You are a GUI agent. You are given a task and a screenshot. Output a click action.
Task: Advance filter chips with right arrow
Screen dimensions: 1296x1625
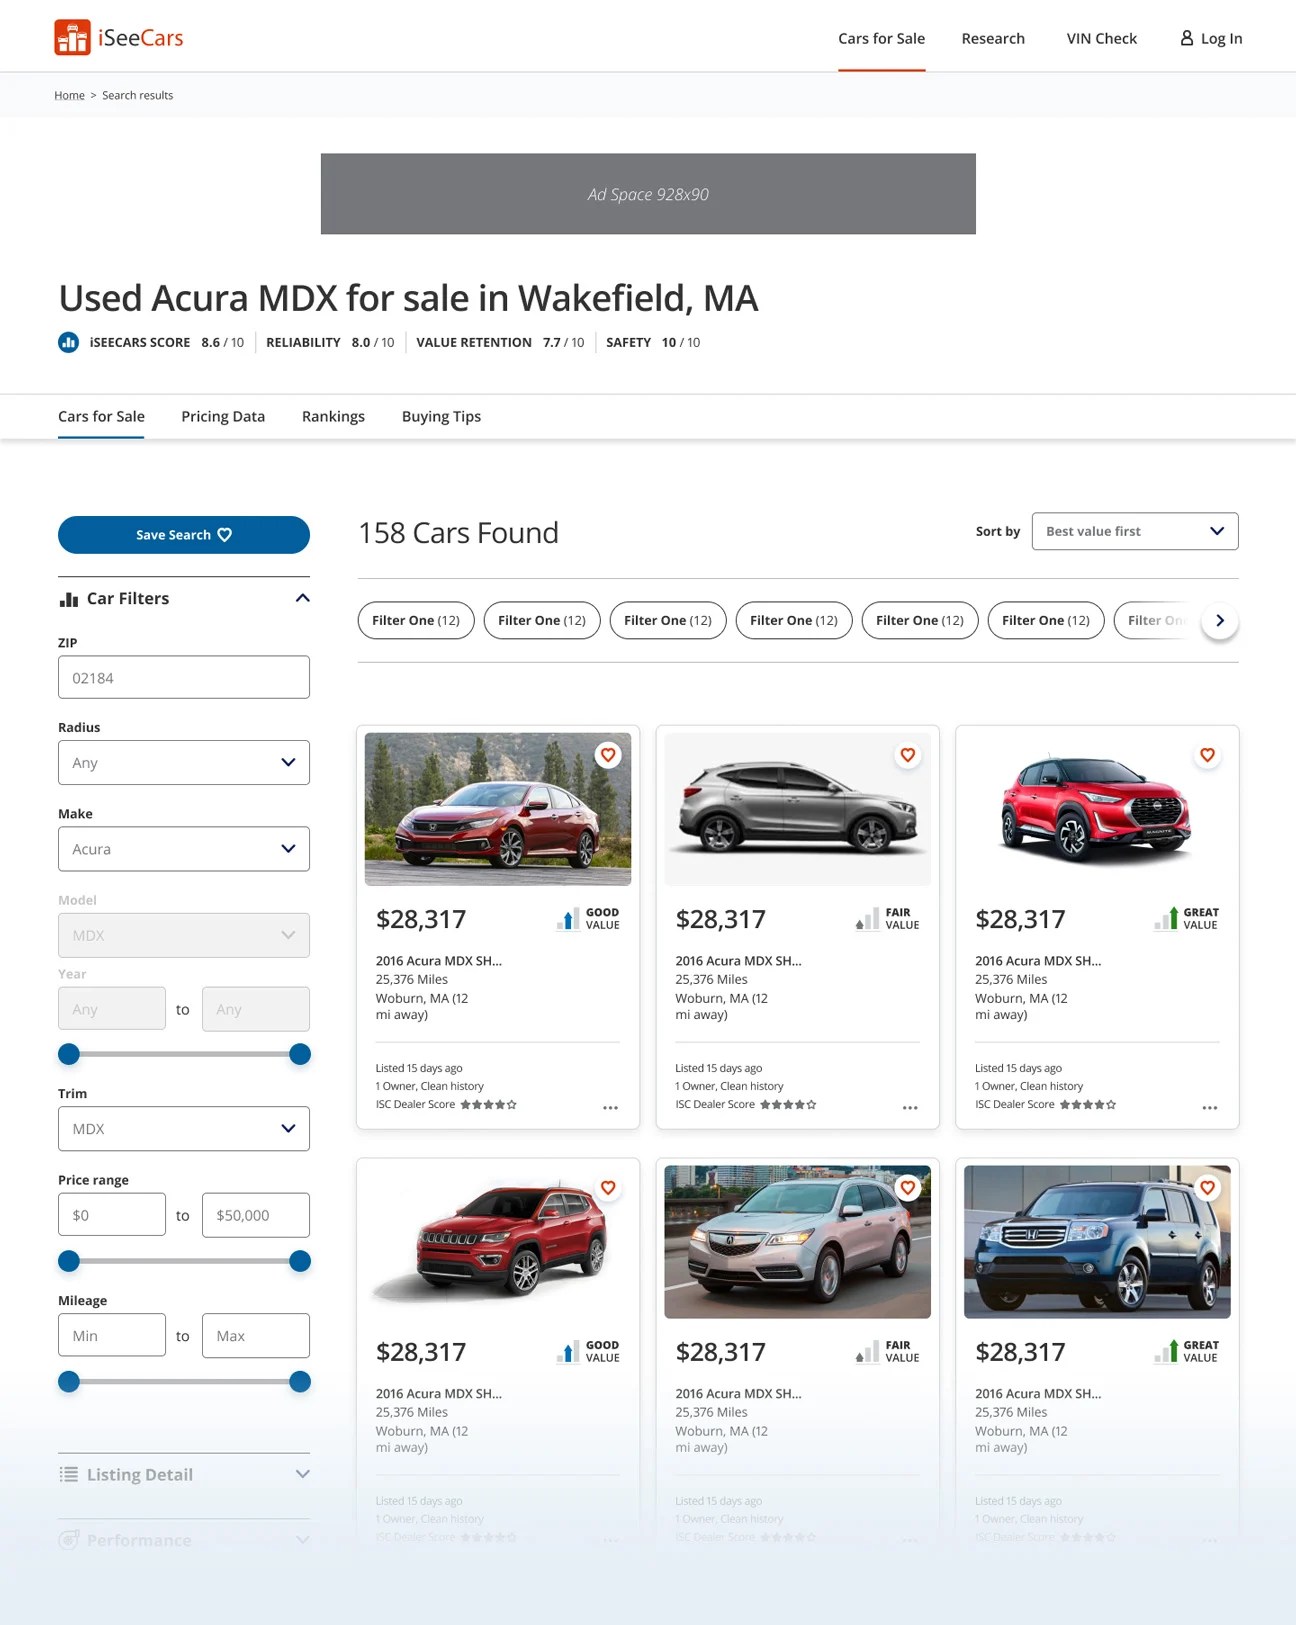pyautogui.click(x=1220, y=620)
